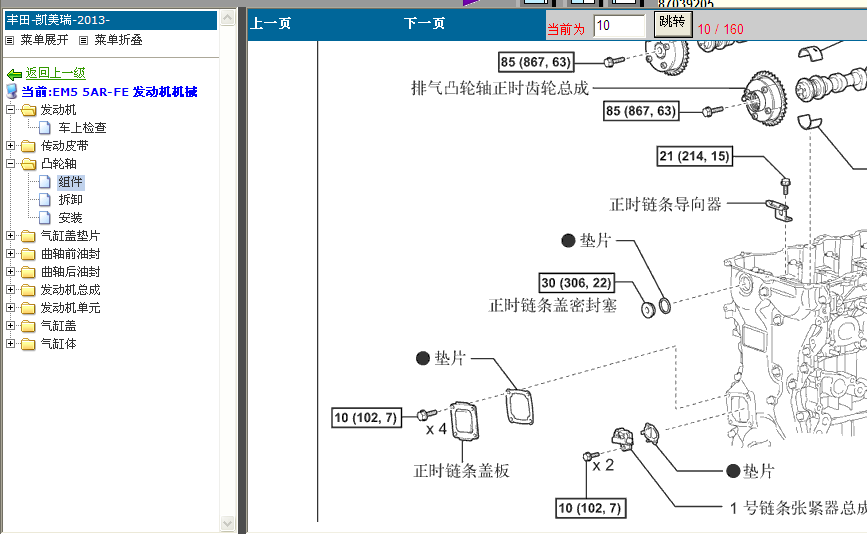This screenshot has height=534, width=867.
Task: Click the 发动机单元 folder icon
Action: coord(28,308)
